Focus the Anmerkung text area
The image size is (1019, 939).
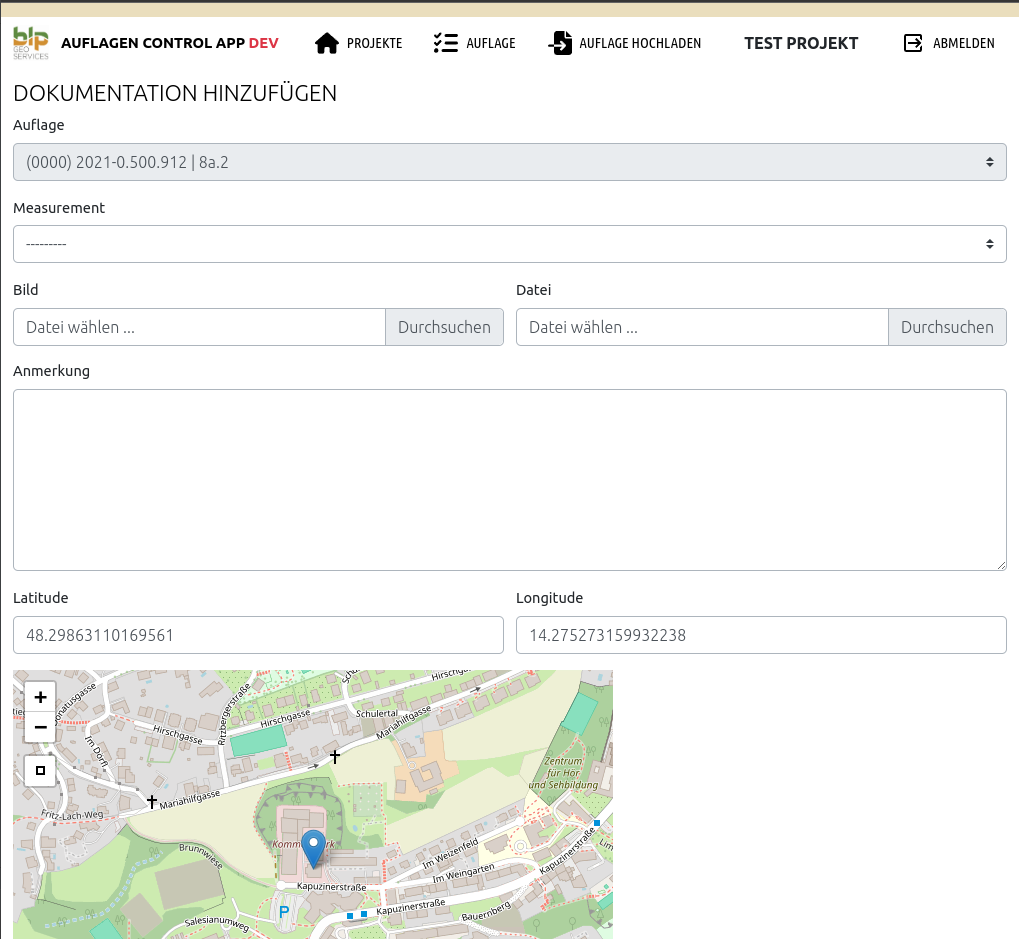(509, 480)
